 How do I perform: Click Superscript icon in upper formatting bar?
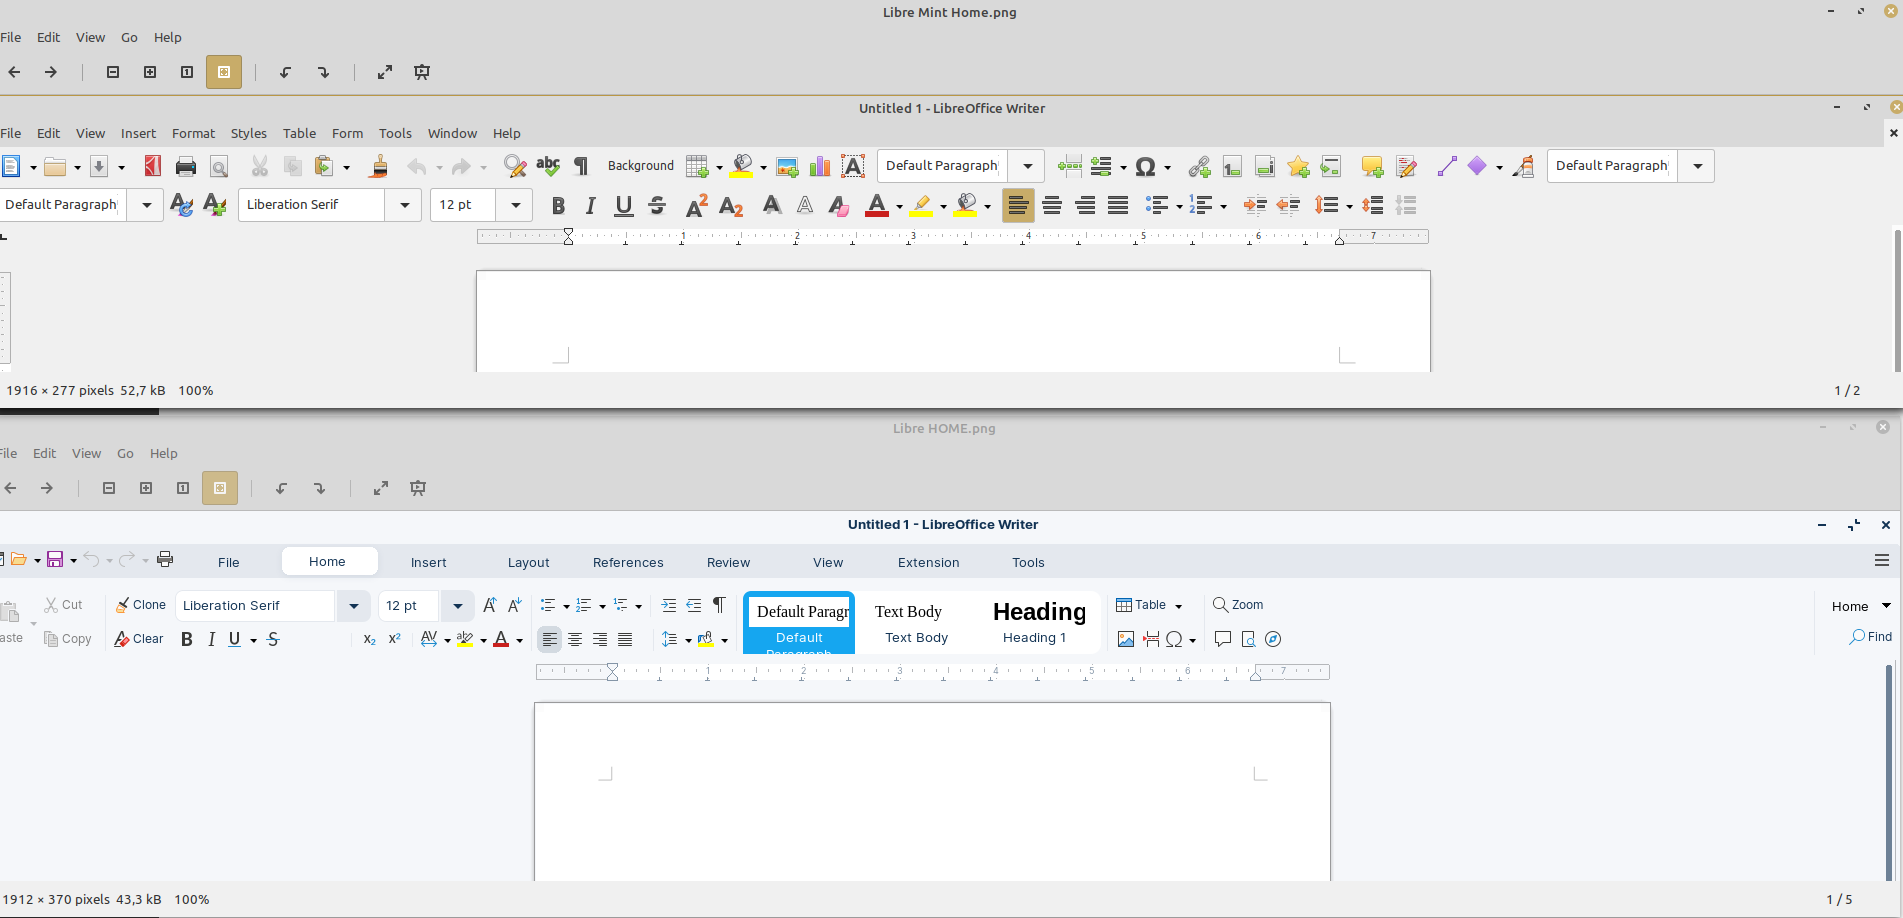click(x=697, y=205)
